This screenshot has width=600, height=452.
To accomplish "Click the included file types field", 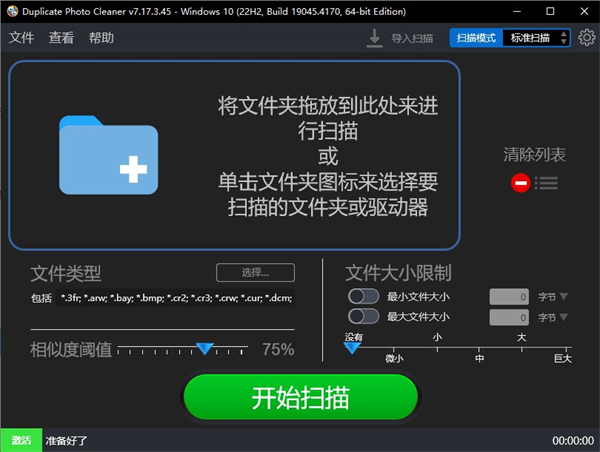I will pos(175,298).
